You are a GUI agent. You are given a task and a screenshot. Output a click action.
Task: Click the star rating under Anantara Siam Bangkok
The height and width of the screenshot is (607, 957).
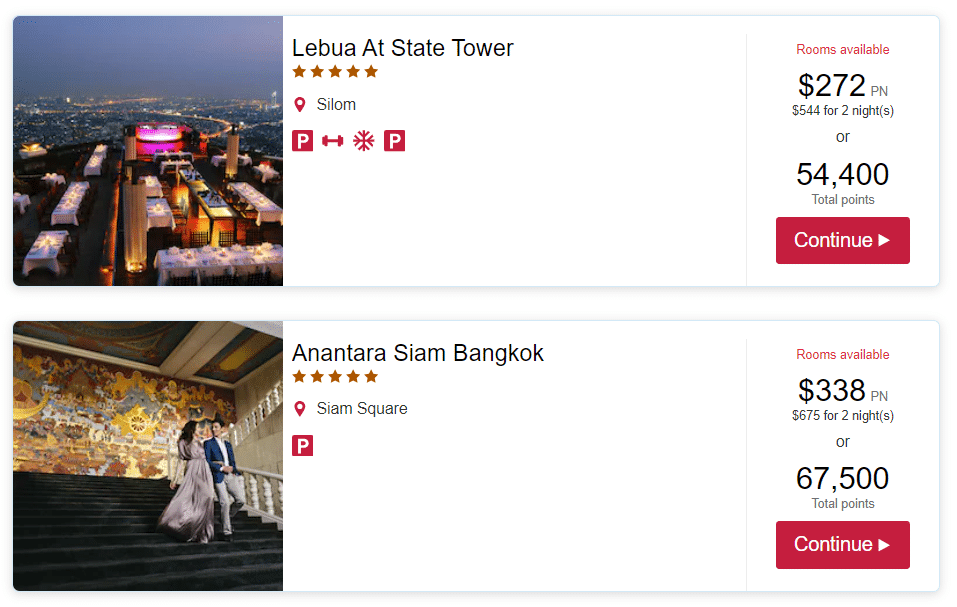(x=335, y=377)
